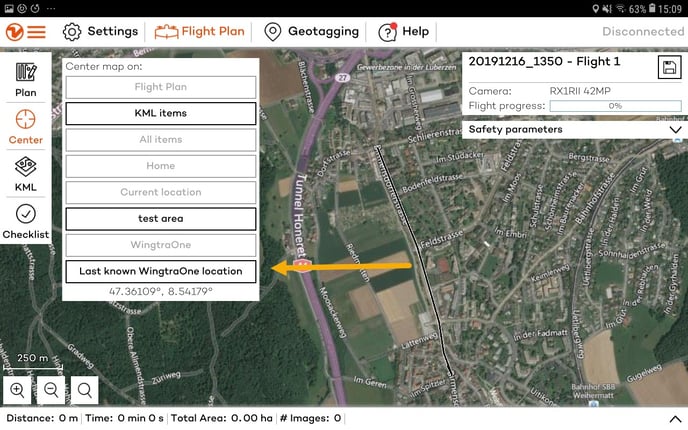Open the pre-flight Checklist
The width and height of the screenshot is (688, 430).
pyautogui.click(x=26, y=221)
